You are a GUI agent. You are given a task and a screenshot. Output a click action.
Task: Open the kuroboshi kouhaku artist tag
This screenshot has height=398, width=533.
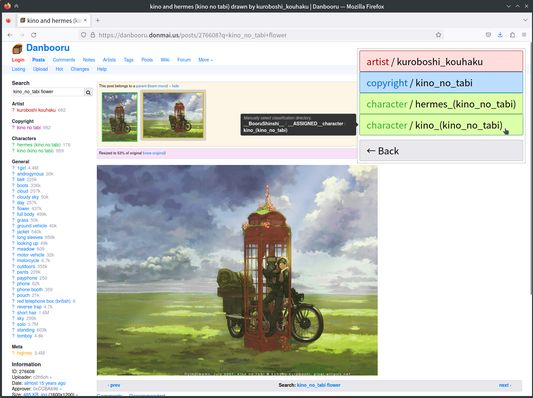coord(36,110)
